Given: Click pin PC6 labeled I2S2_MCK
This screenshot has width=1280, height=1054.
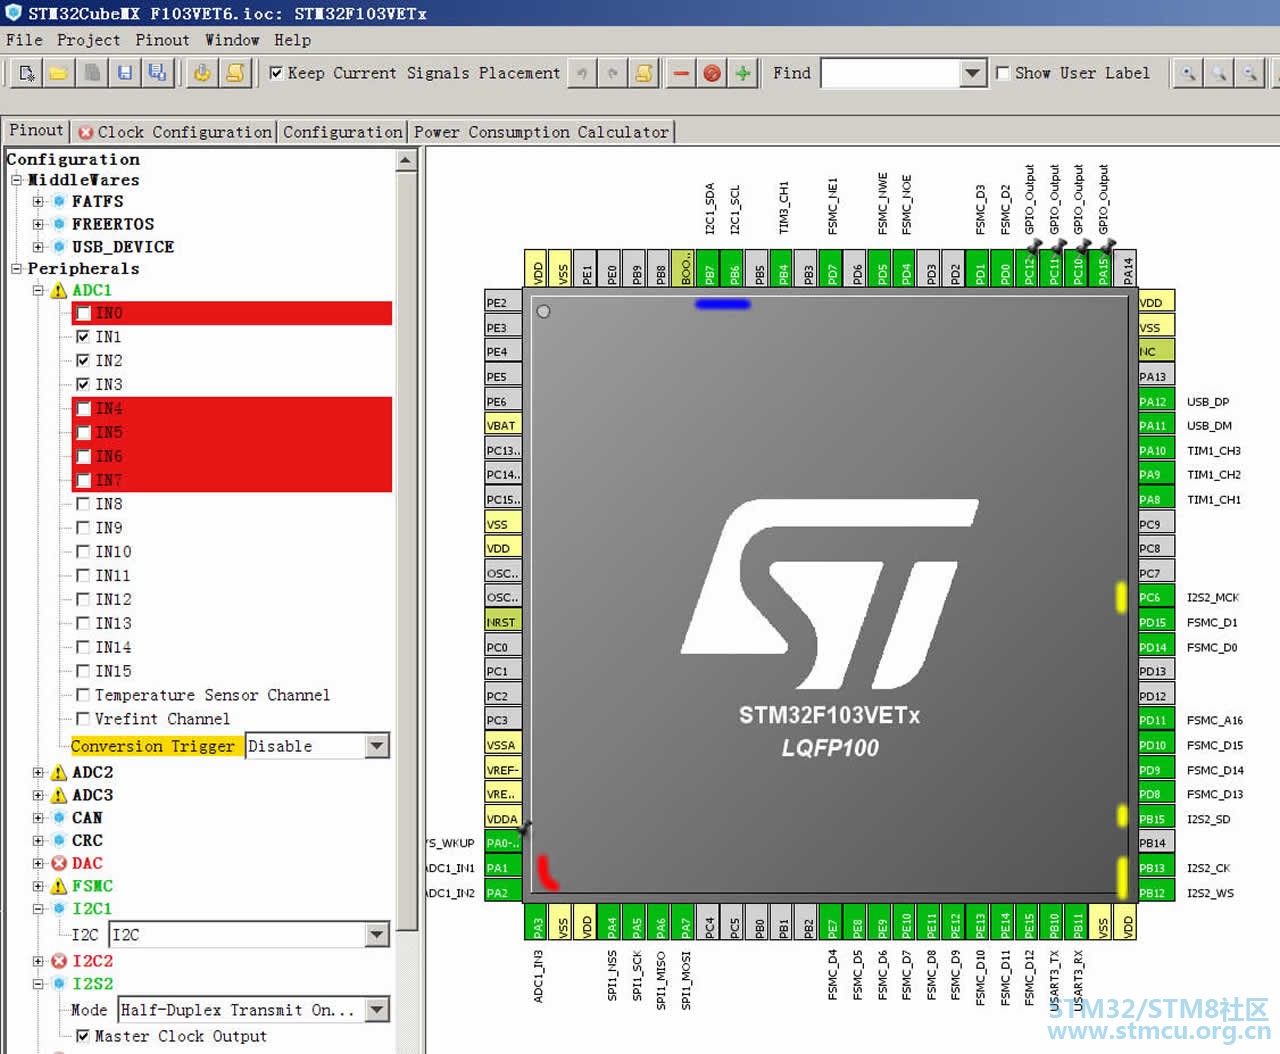Looking at the screenshot, I should point(1155,598).
